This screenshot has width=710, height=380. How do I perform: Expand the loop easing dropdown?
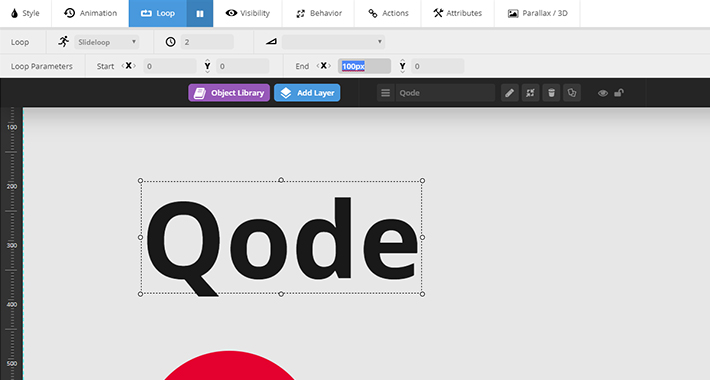click(333, 42)
